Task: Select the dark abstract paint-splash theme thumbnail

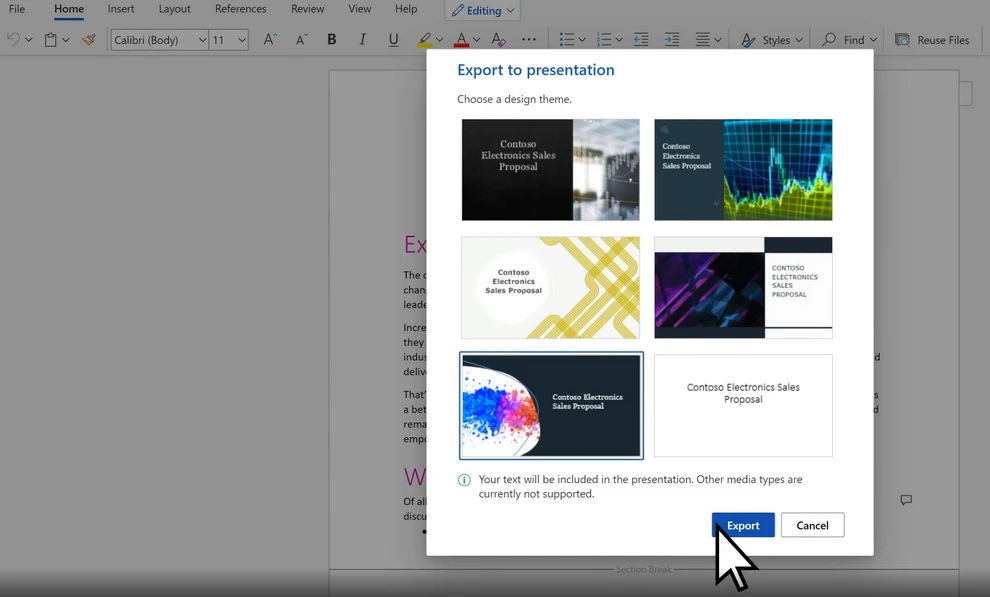Action: pyautogui.click(x=551, y=405)
